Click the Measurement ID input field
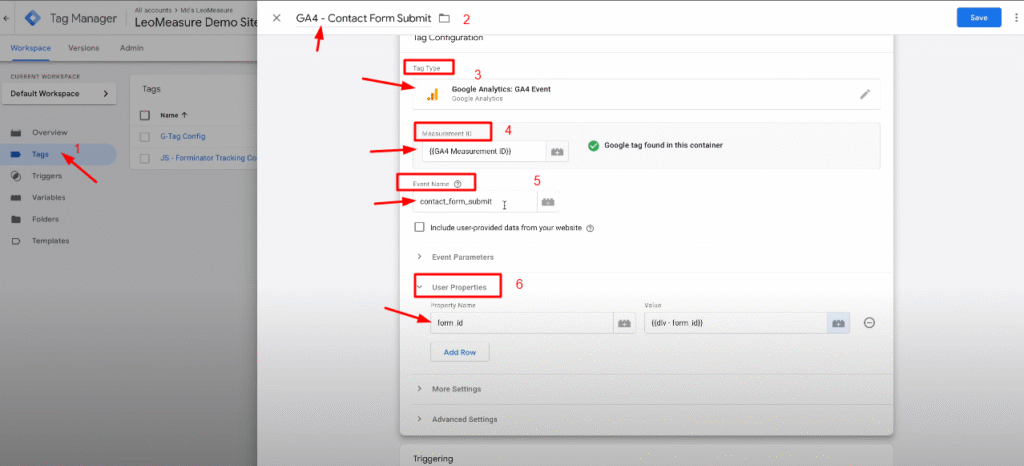 (484, 151)
